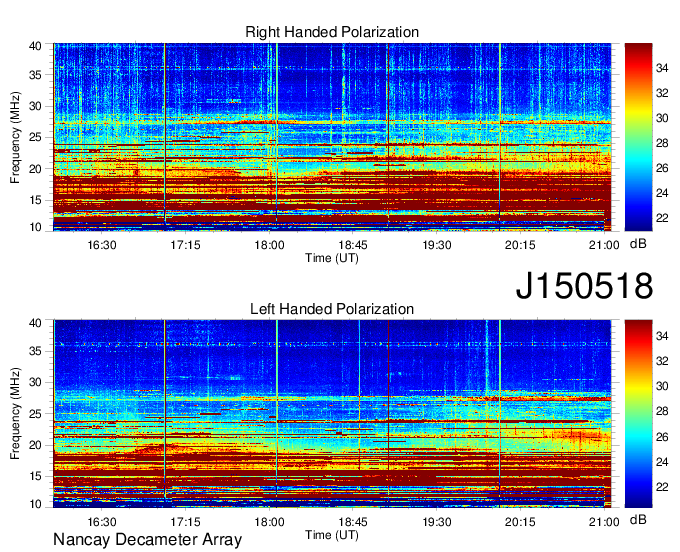The width and height of the screenshot is (680, 552).
Task: Click the 18:45 time tick under Right Handed plot
Action: point(353,245)
